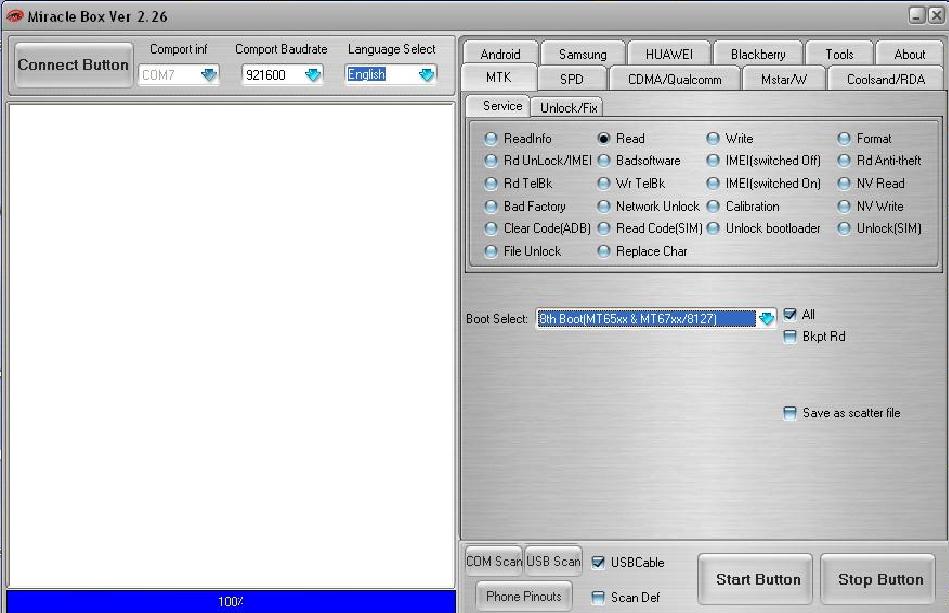Open the Comport Baudrate dropdown arrow
The width and height of the screenshot is (949, 613).
coord(313,75)
